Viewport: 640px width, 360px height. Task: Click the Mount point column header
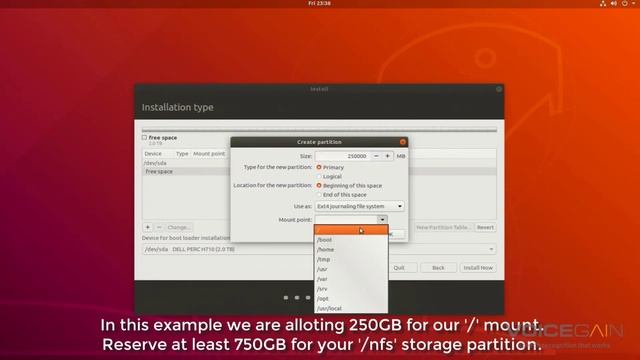click(x=209, y=154)
